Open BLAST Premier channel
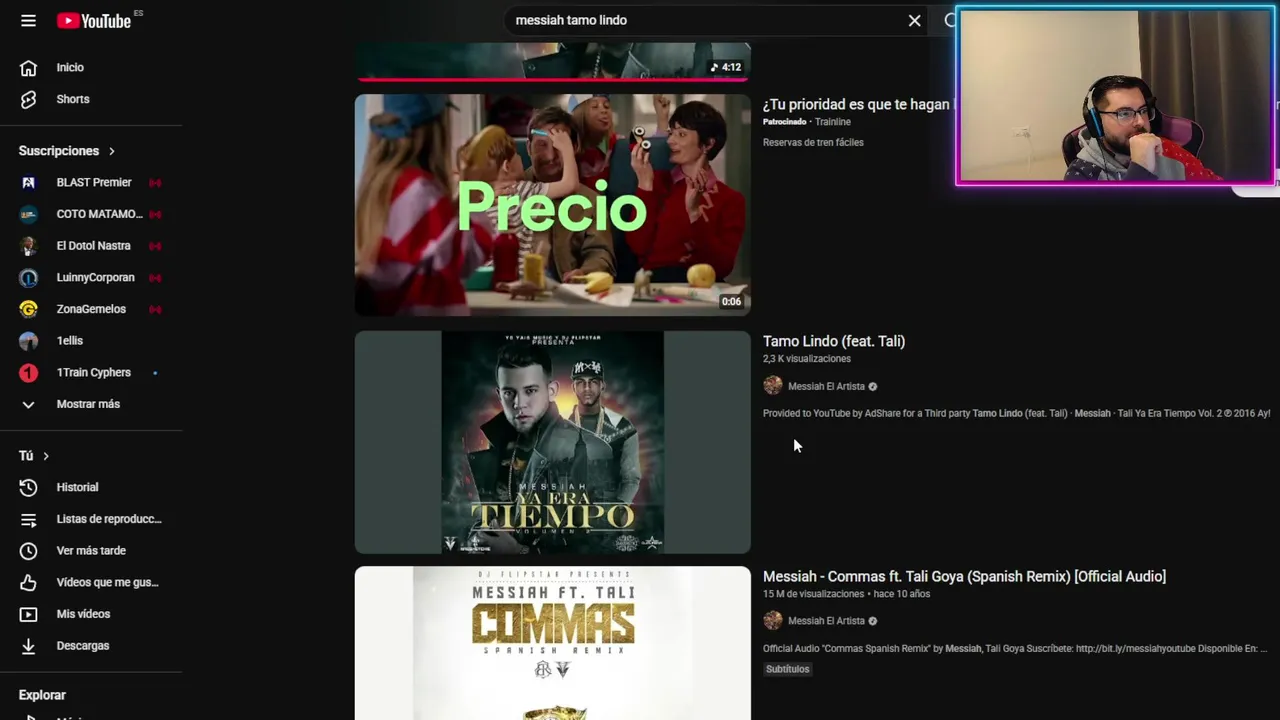The width and height of the screenshot is (1280, 720). 94,182
